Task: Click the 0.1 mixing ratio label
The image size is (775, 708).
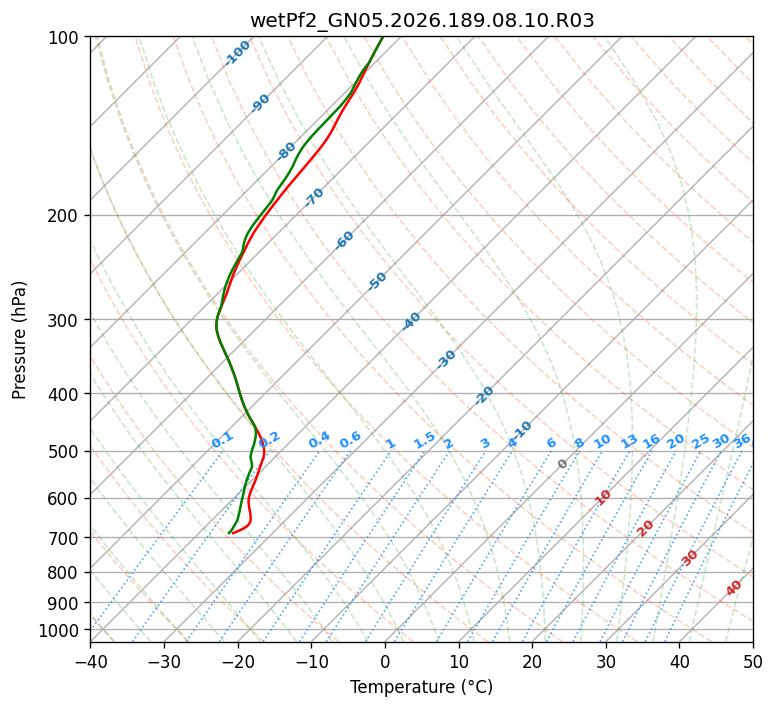Action: (x=222, y=440)
